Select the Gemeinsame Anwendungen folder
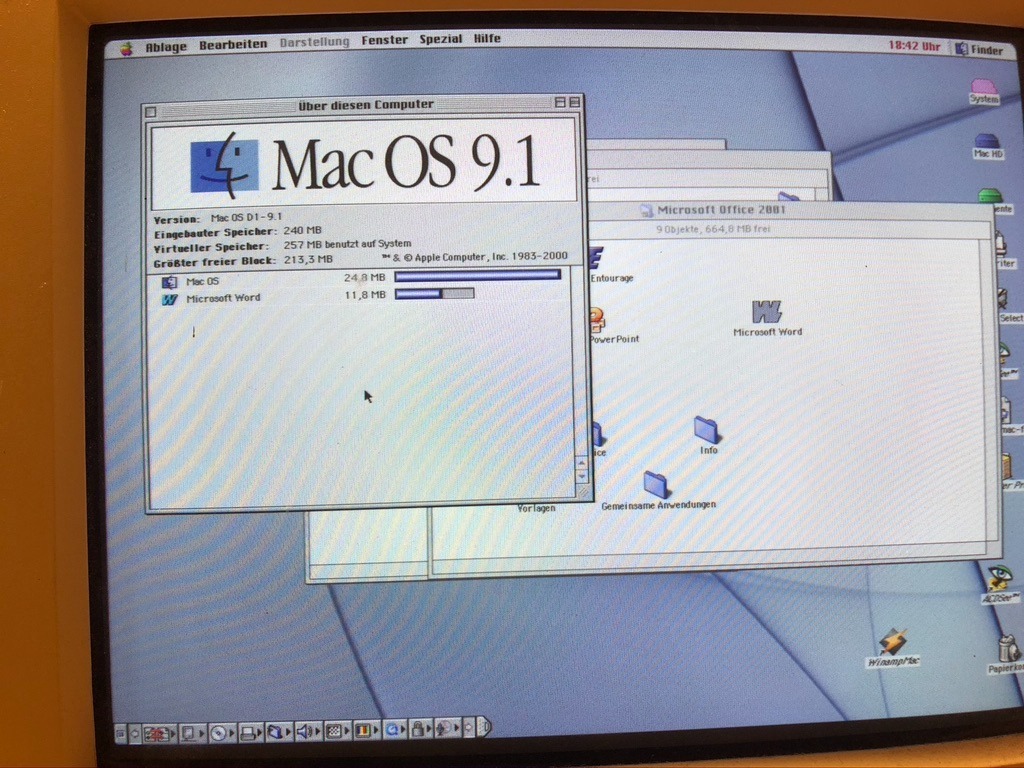The height and width of the screenshot is (768, 1024). [x=655, y=485]
